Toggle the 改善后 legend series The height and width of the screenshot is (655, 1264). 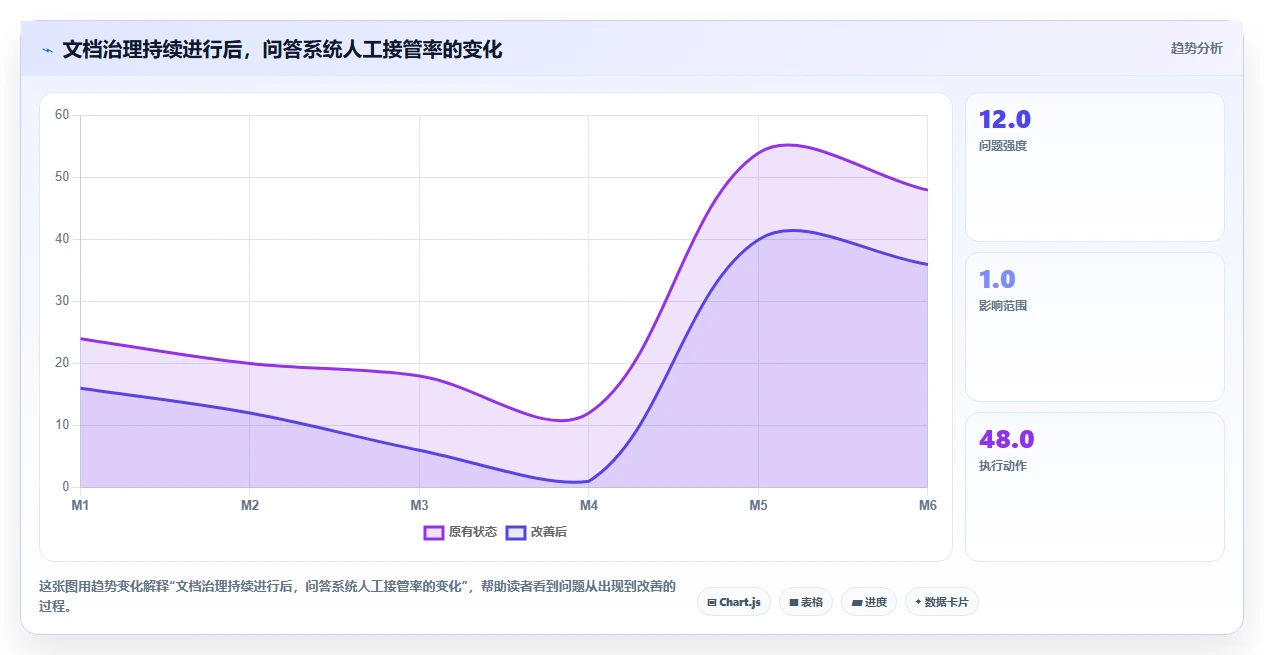537,532
